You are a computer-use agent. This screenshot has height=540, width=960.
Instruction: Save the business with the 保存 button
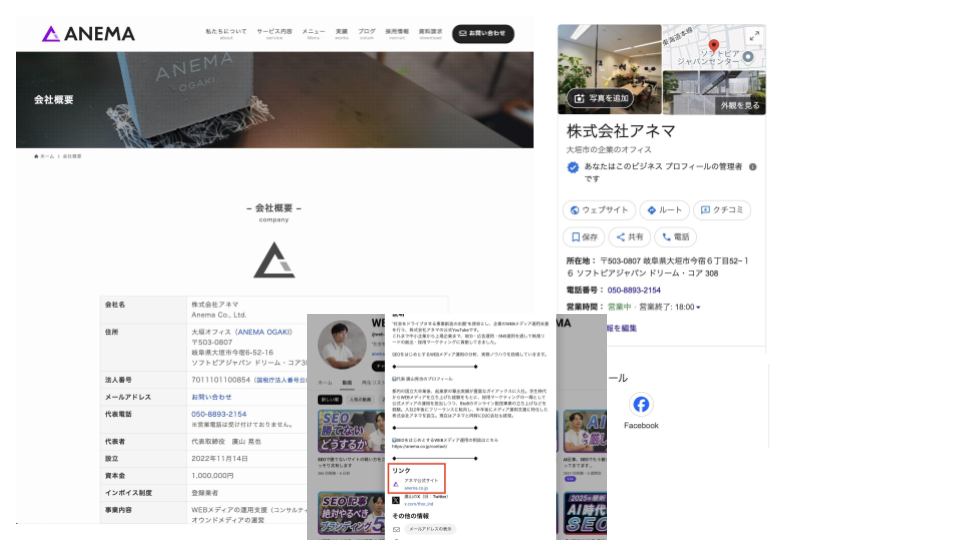(x=583, y=237)
